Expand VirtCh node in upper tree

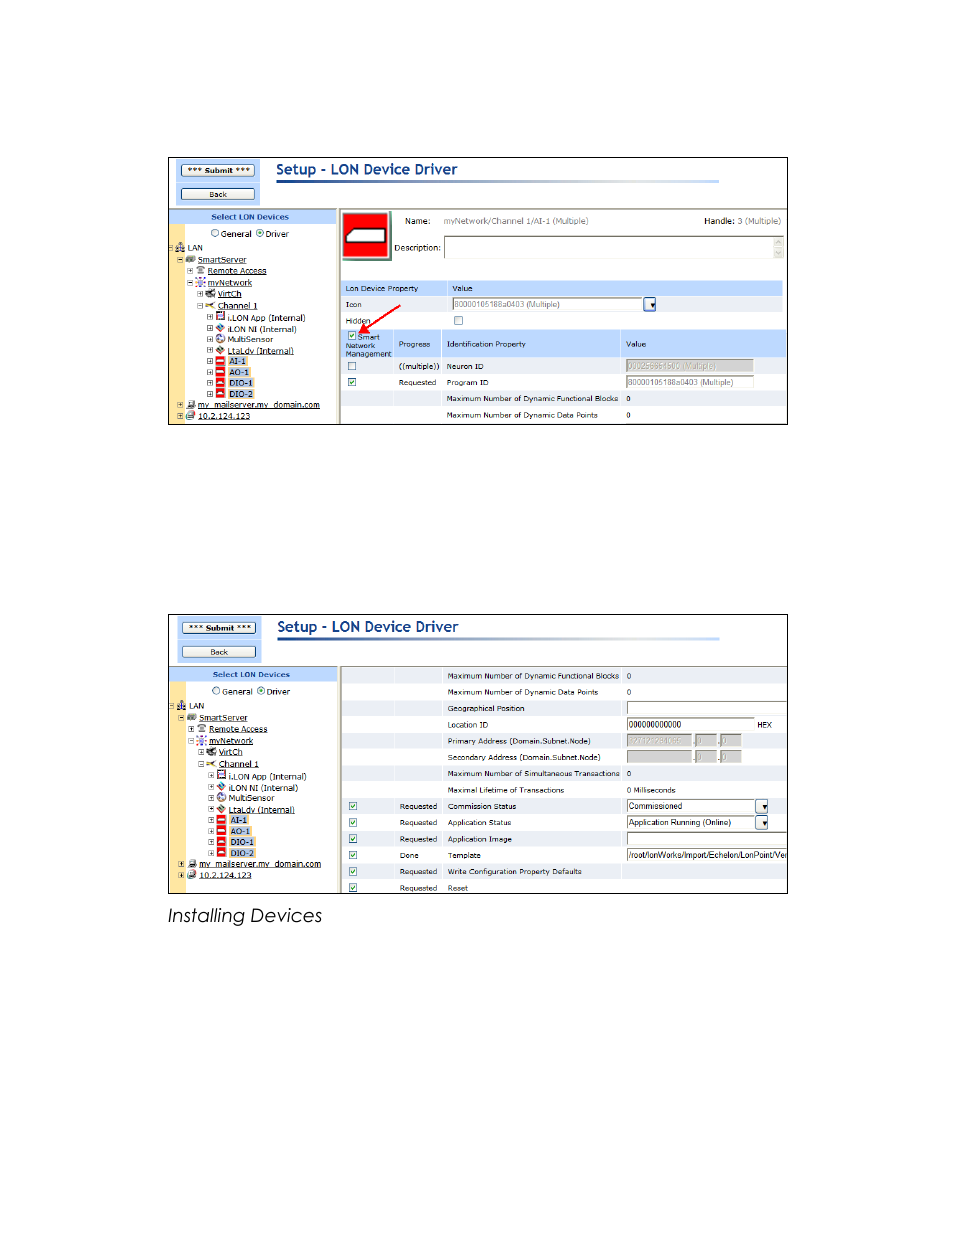(x=200, y=294)
